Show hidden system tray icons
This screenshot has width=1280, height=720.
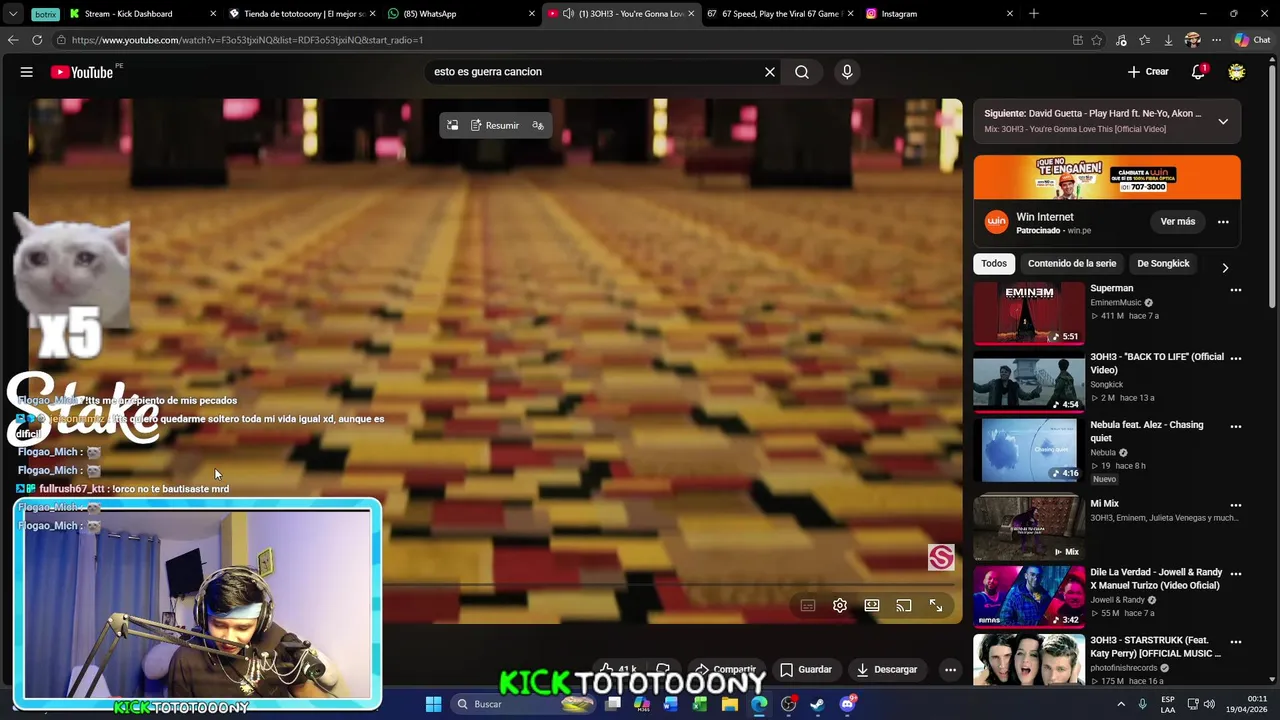pos(1122,704)
